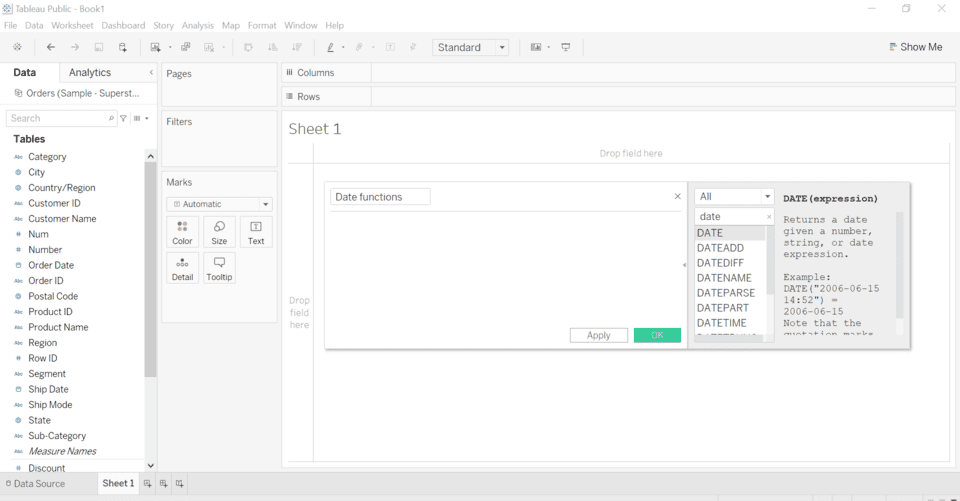The height and width of the screenshot is (501, 960).
Task: Click the Show/Hide Cards toolbar icon
Action: 536,47
